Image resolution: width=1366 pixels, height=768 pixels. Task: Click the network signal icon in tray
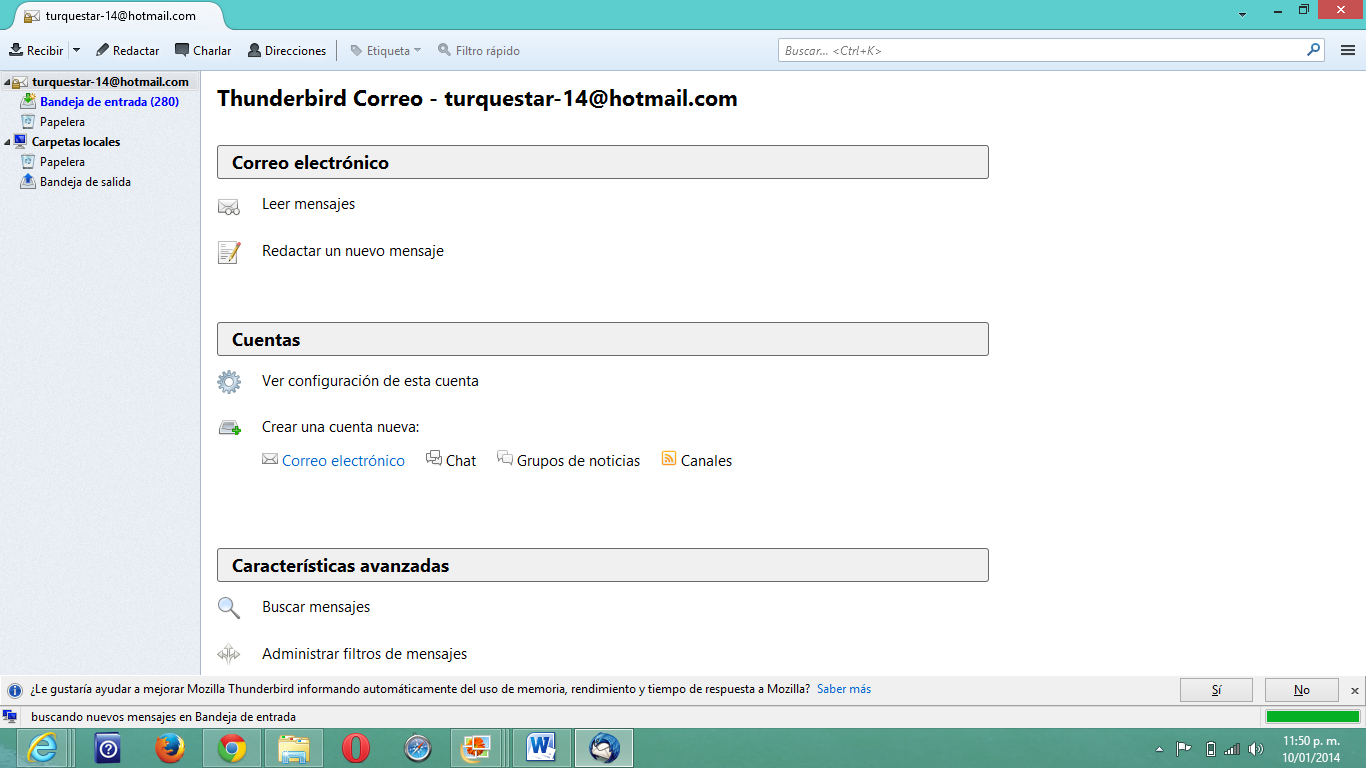(x=1232, y=749)
